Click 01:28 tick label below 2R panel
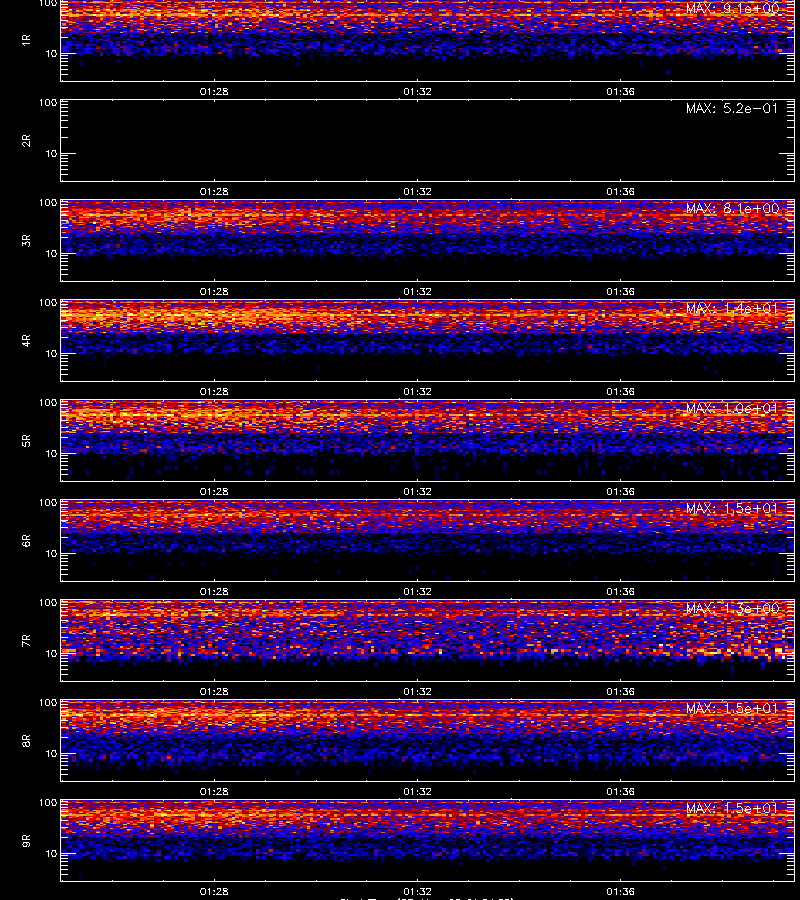Screen dimensions: 800x900 (x=214, y=192)
